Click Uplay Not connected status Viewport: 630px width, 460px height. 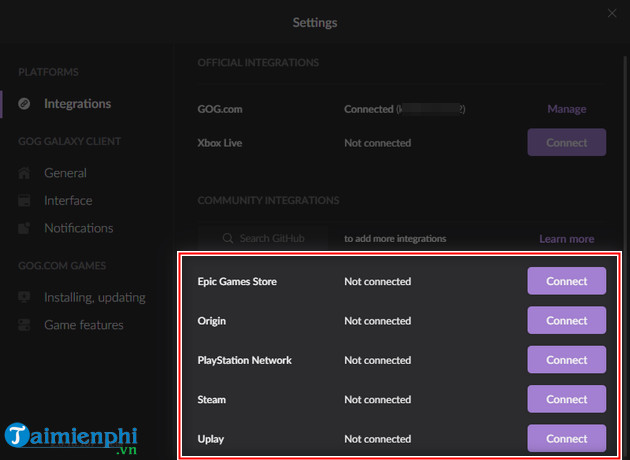[x=377, y=439]
